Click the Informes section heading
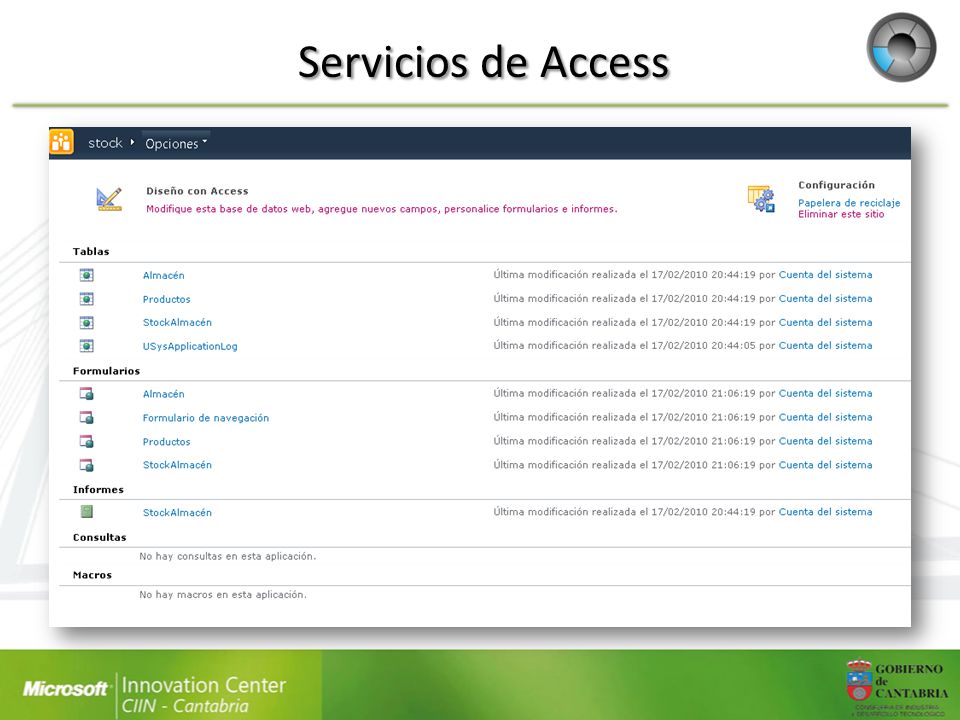The width and height of the screenshot is (960, 720). point(98,490)
